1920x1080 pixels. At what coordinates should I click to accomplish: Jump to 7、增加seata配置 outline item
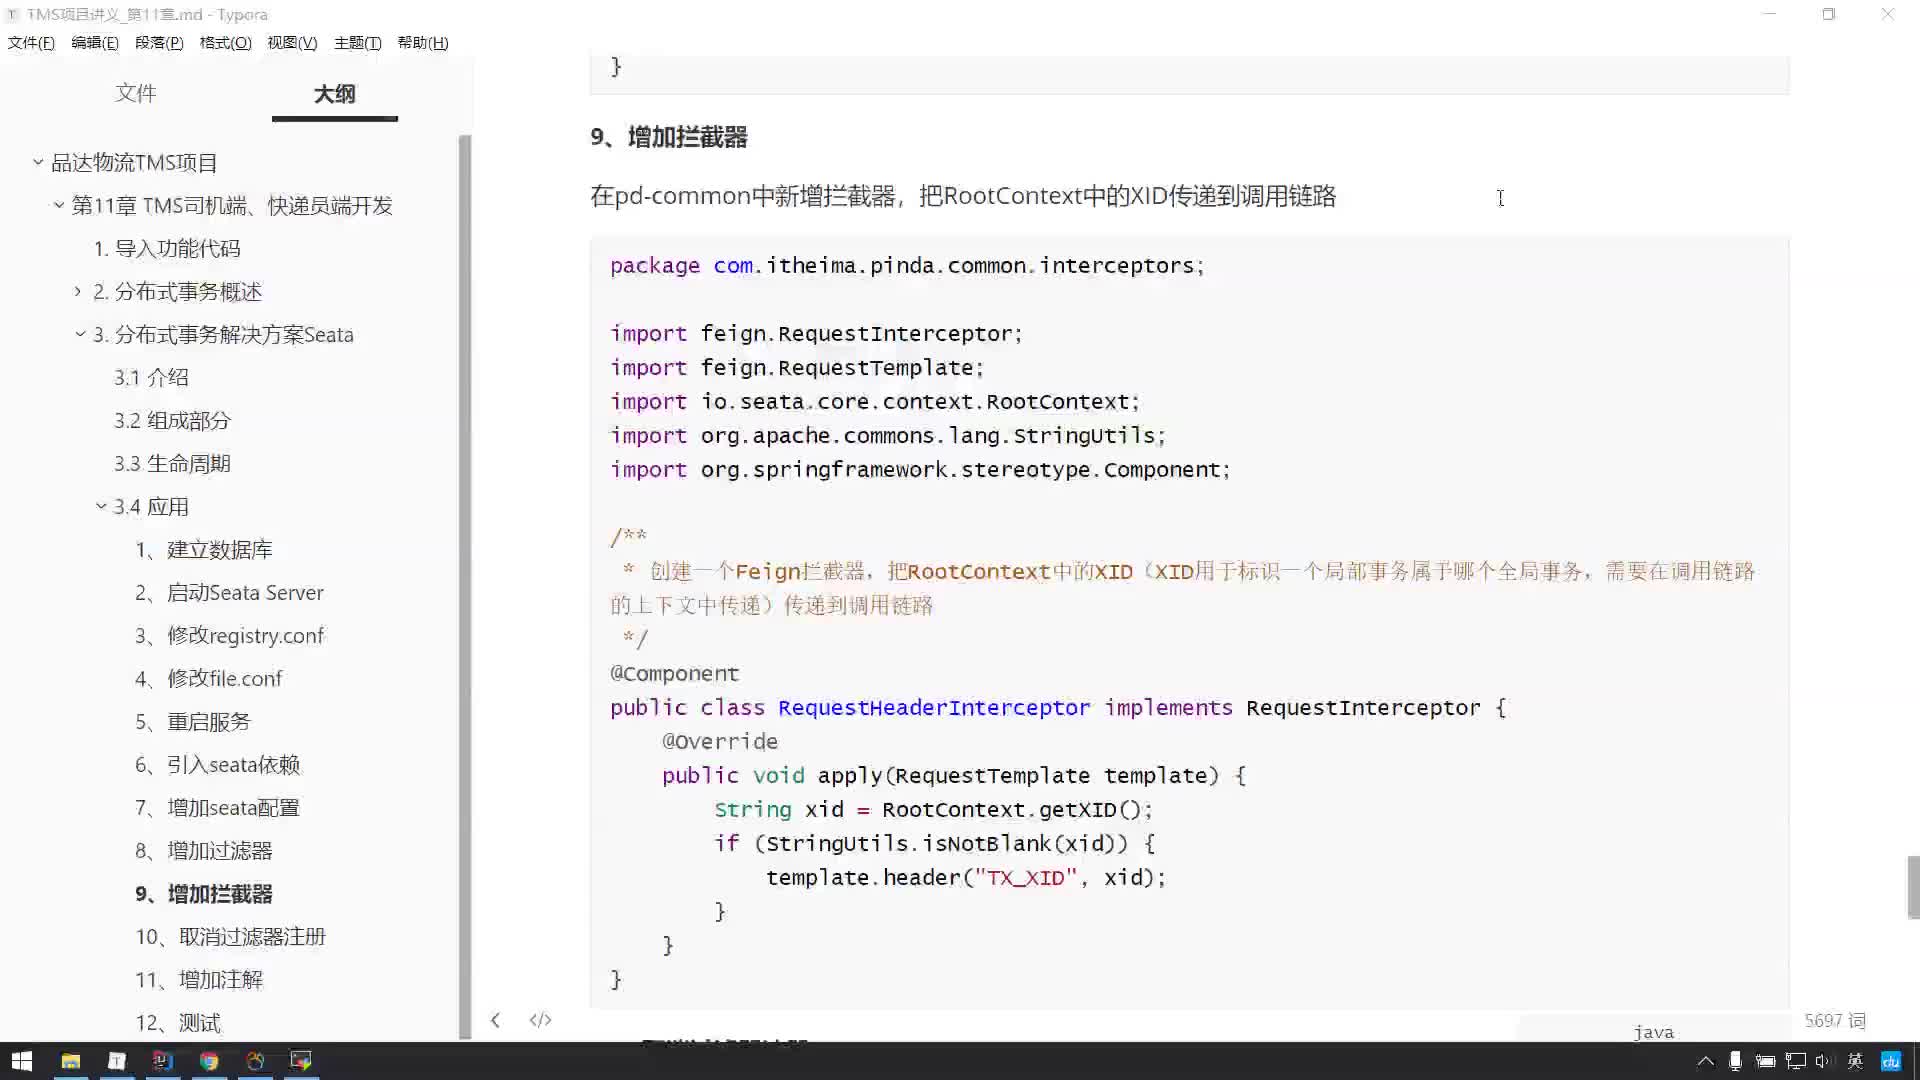tap(218, 807)
